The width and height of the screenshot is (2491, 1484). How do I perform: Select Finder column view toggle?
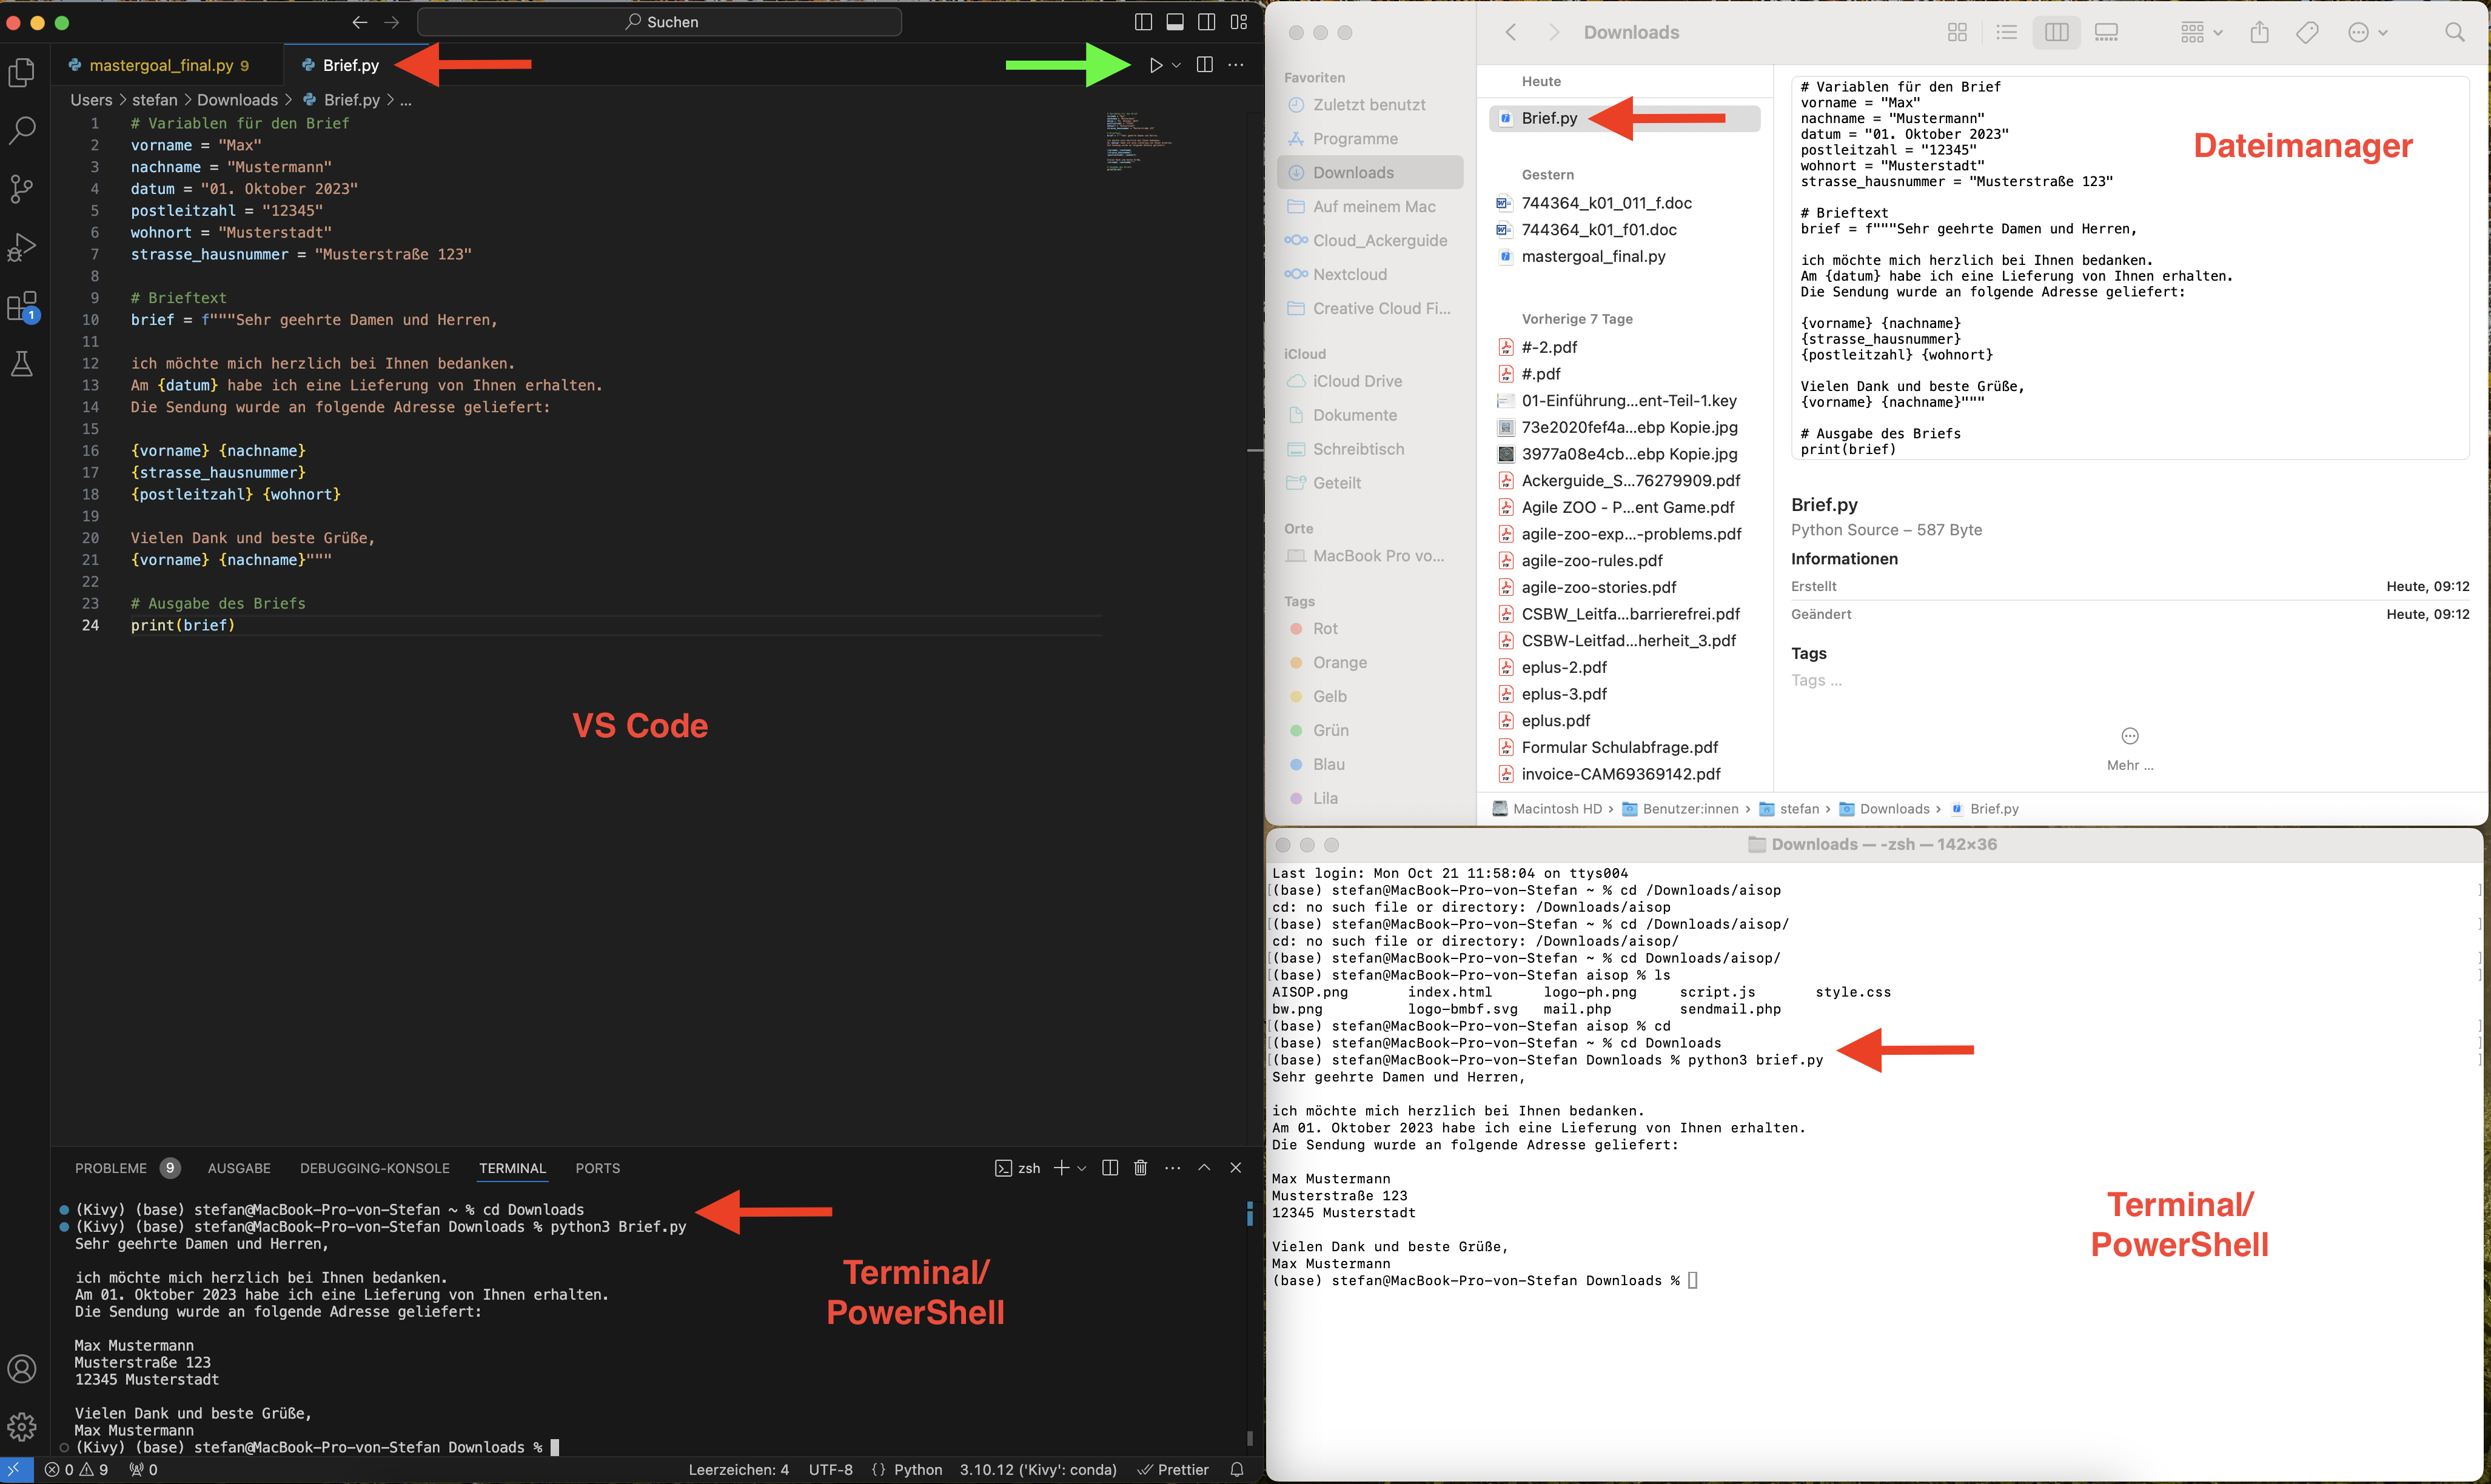[x=2057, y=32]
